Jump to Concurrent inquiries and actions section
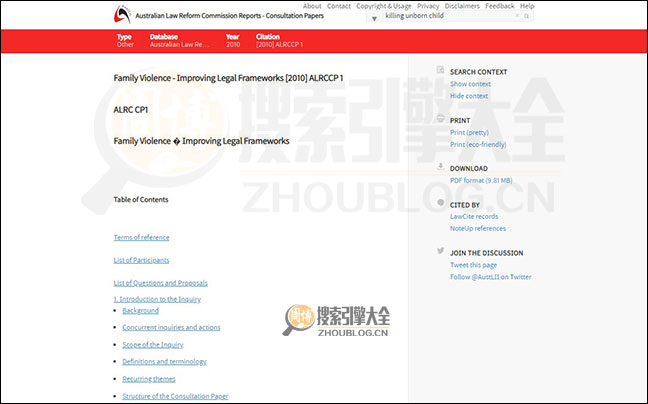The image size is (648, 404). 171,327
